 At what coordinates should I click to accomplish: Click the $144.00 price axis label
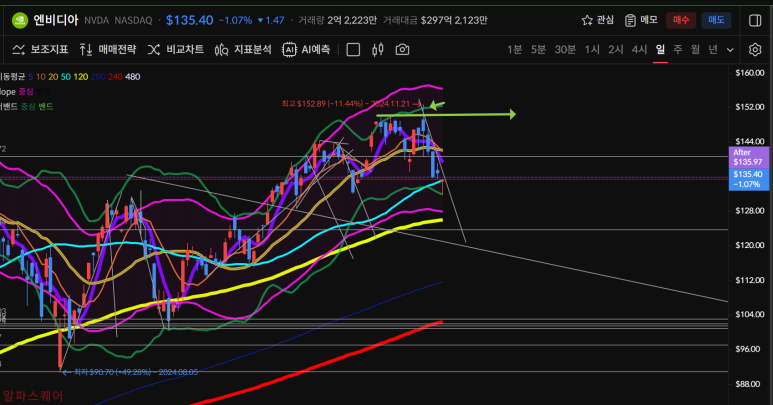(749, 141)
